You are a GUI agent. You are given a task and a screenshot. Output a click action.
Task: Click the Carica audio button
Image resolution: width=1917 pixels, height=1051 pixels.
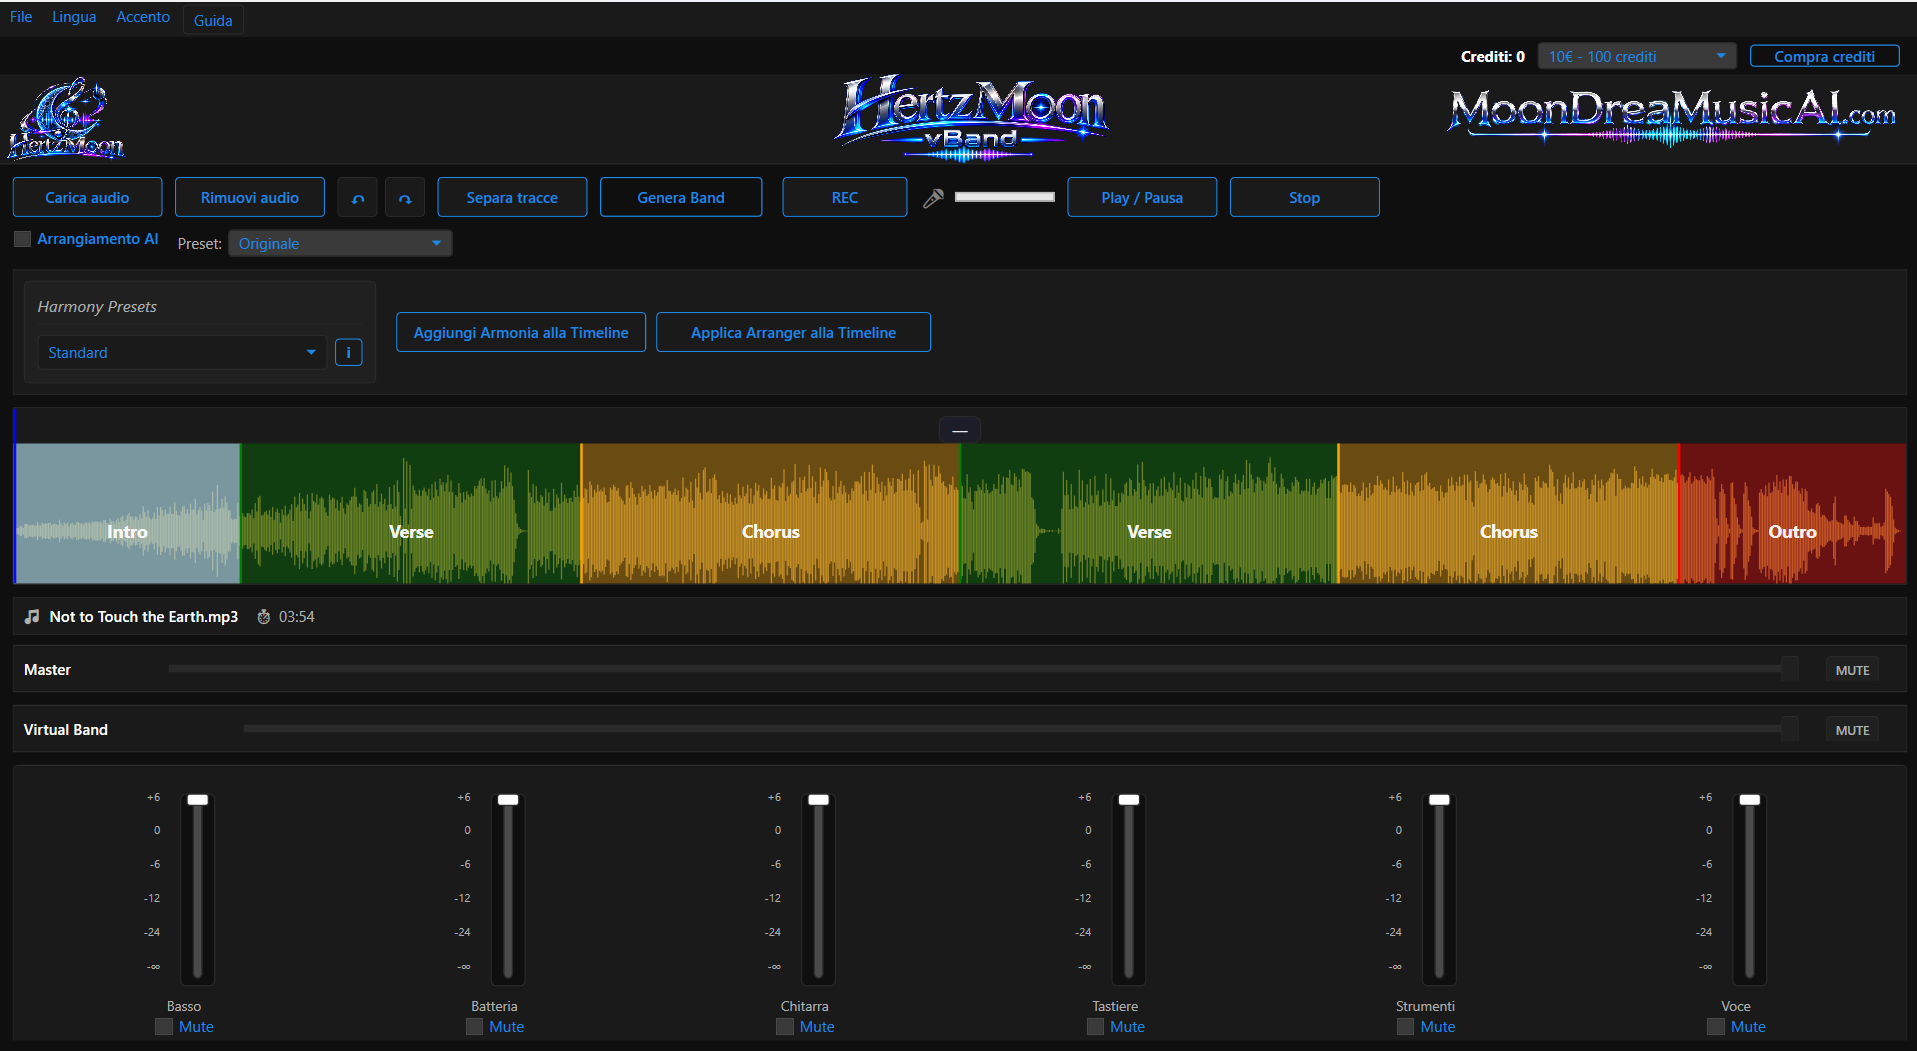pyautogui.click(x=87, y=198)
